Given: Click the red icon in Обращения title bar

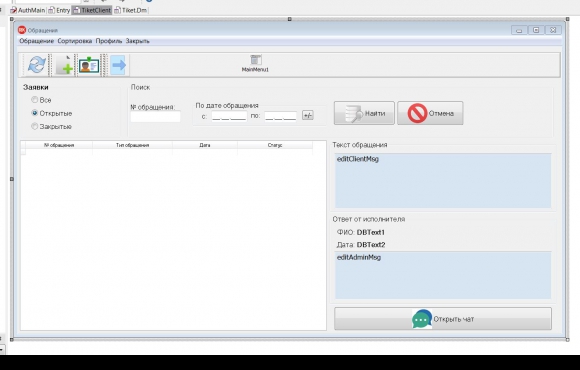Looking at the screenshot, I should 22,30.
